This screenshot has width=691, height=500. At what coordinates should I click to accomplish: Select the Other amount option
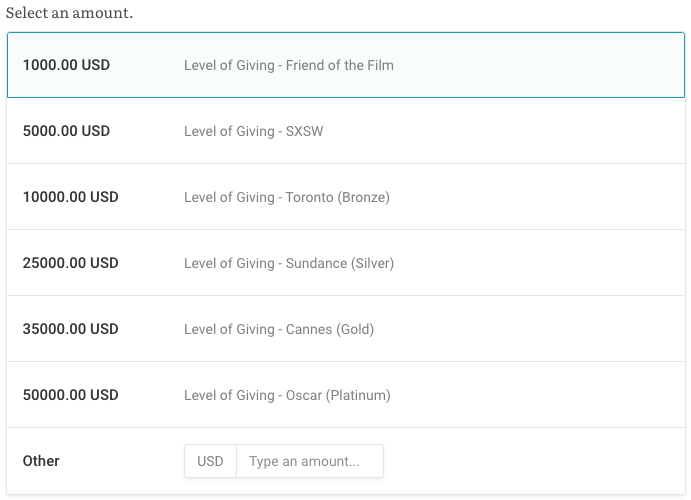[41, 461]
